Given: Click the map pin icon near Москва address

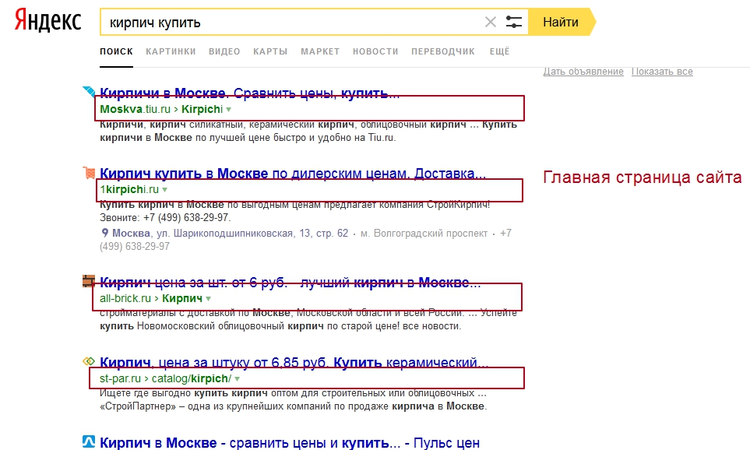Looking at the screenshot, I should pos(105,233).
